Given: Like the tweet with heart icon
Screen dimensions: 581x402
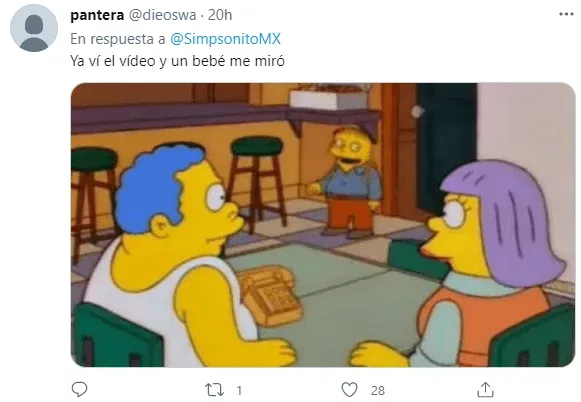Looking at the screenshot, I should 349,390.
